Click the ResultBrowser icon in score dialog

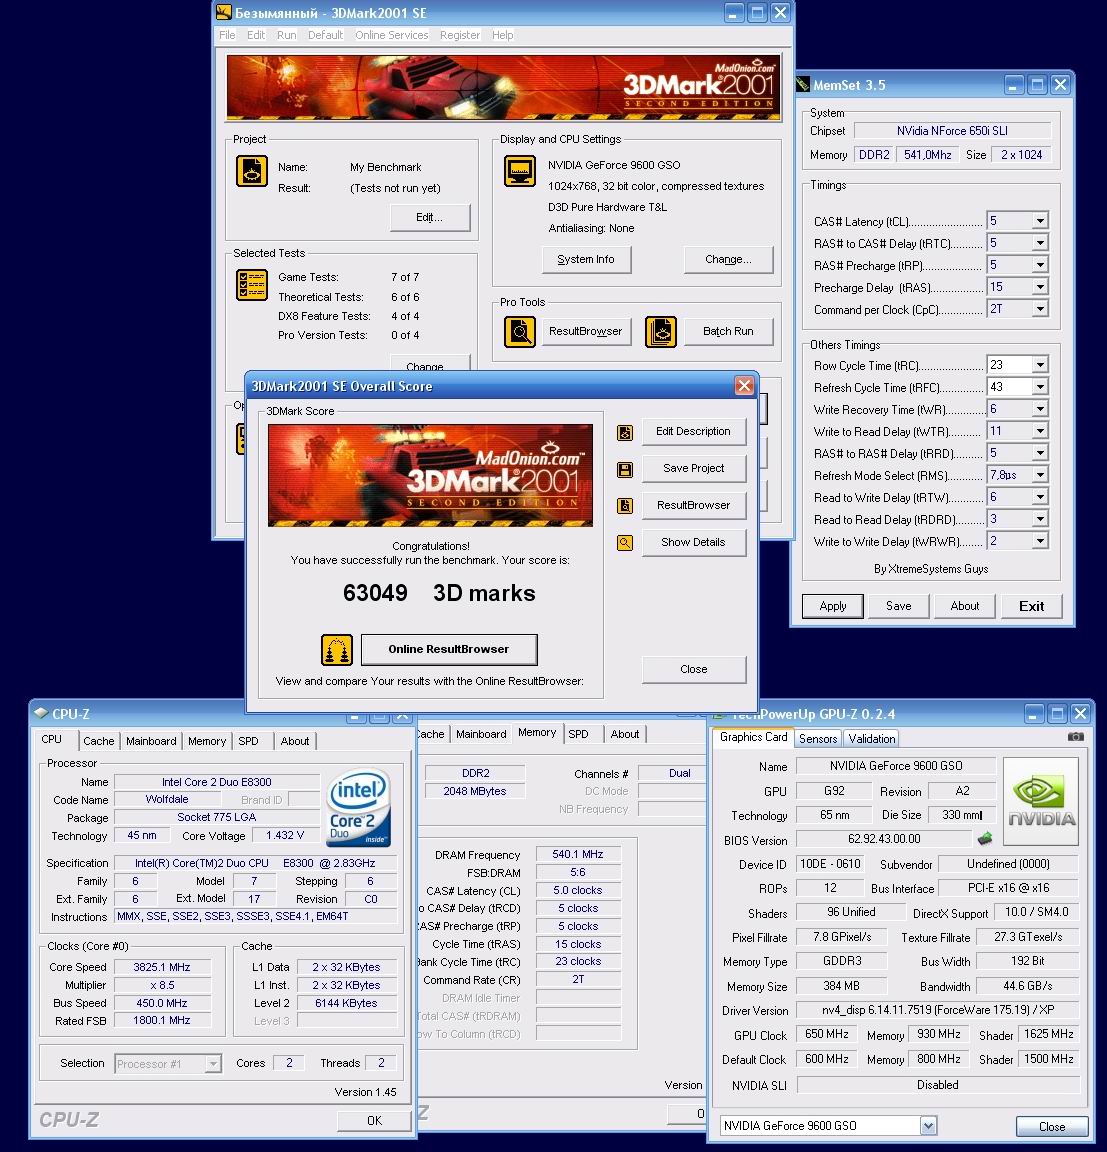coord(625,505)
